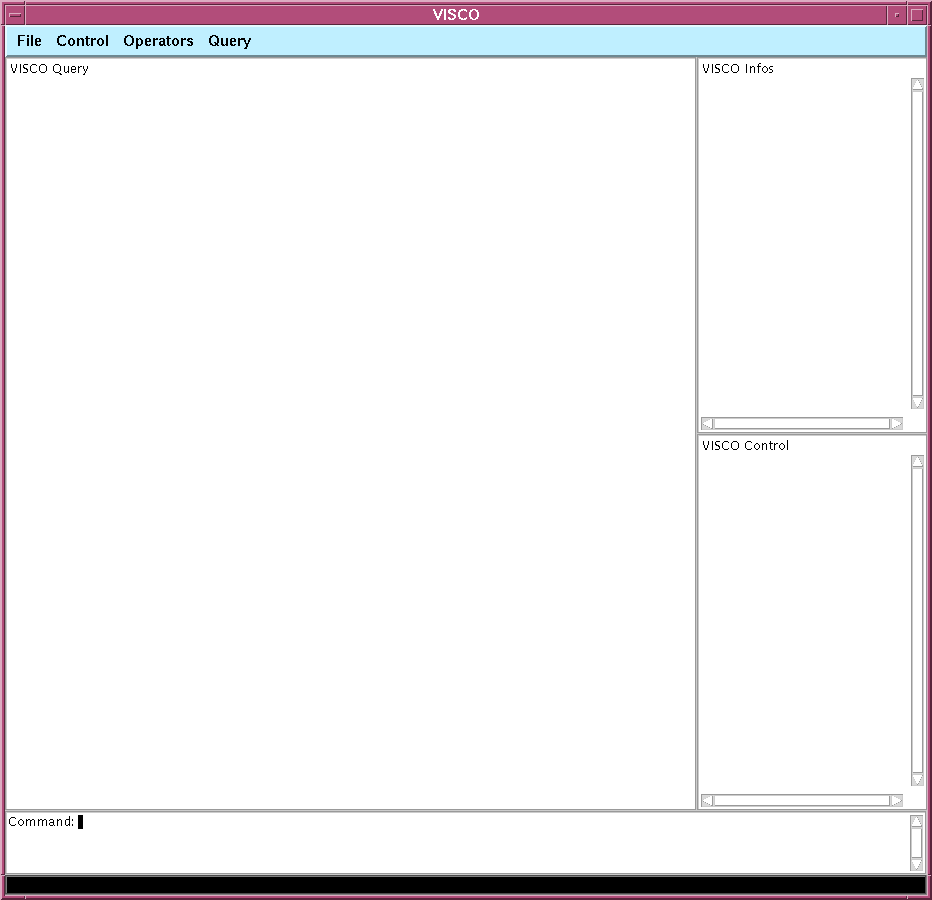This screenshot has width=932, height=900.
Task: Open the Operators menu
Action: pos(158,41)
